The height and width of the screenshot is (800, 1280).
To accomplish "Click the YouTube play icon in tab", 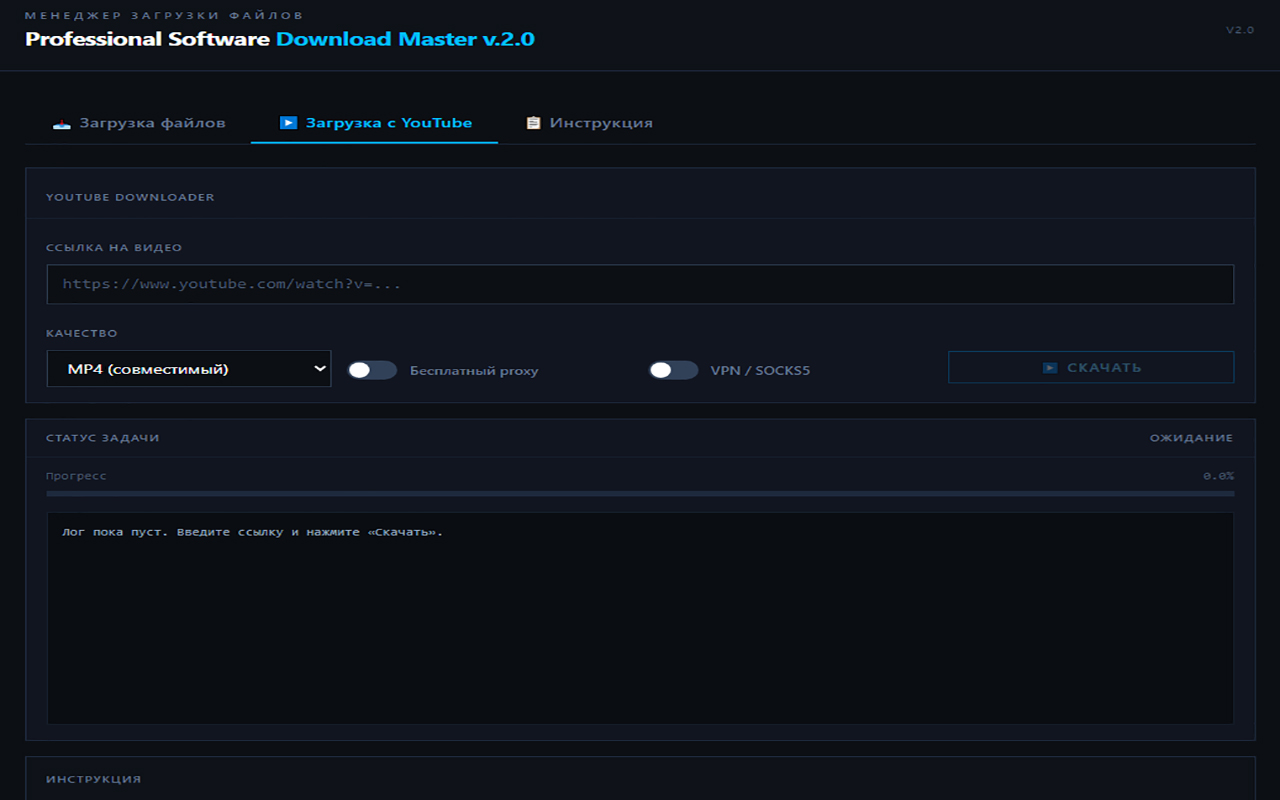I will coord(288,123).
